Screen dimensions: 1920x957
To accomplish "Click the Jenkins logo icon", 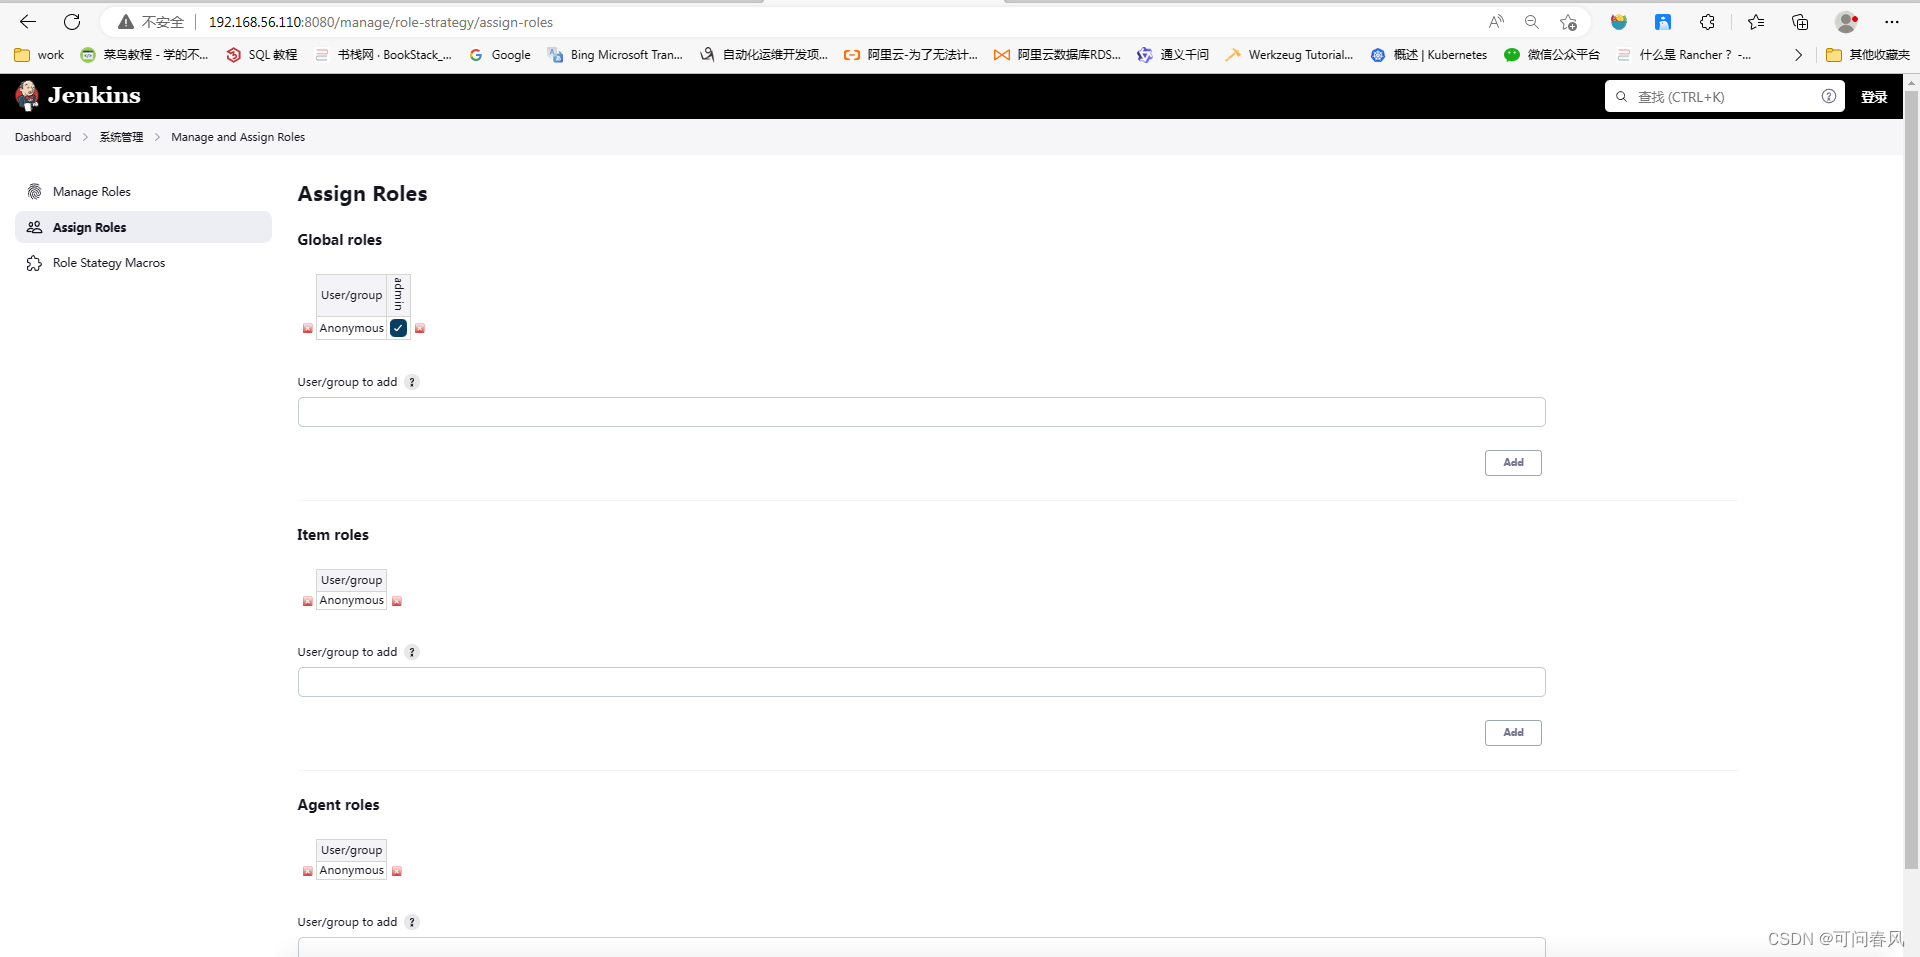I will coord(27,96).
